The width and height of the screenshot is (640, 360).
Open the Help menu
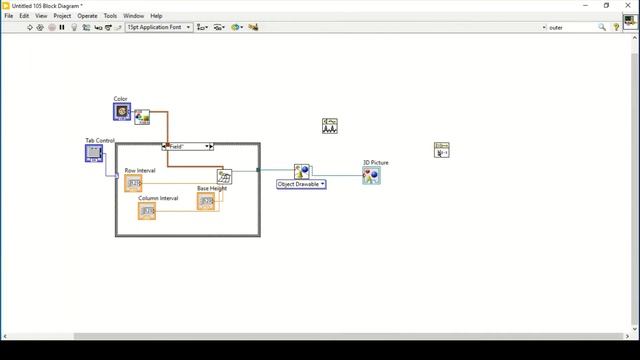click(x=156, y=16)
